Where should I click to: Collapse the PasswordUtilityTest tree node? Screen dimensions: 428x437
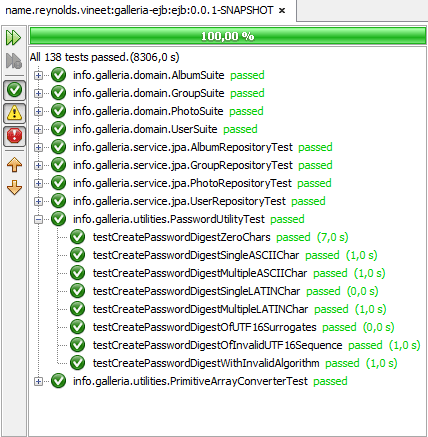[38, 220]
